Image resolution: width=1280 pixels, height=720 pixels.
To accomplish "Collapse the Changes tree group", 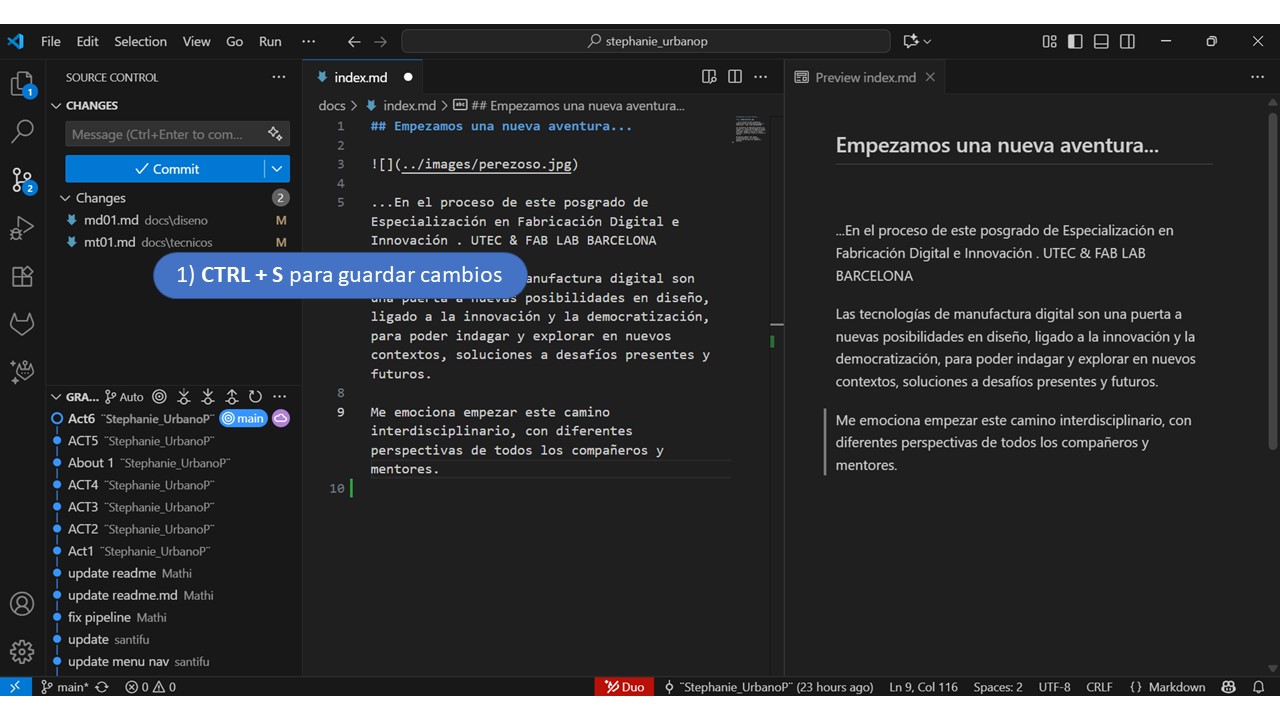I will (x=66, y=198).
